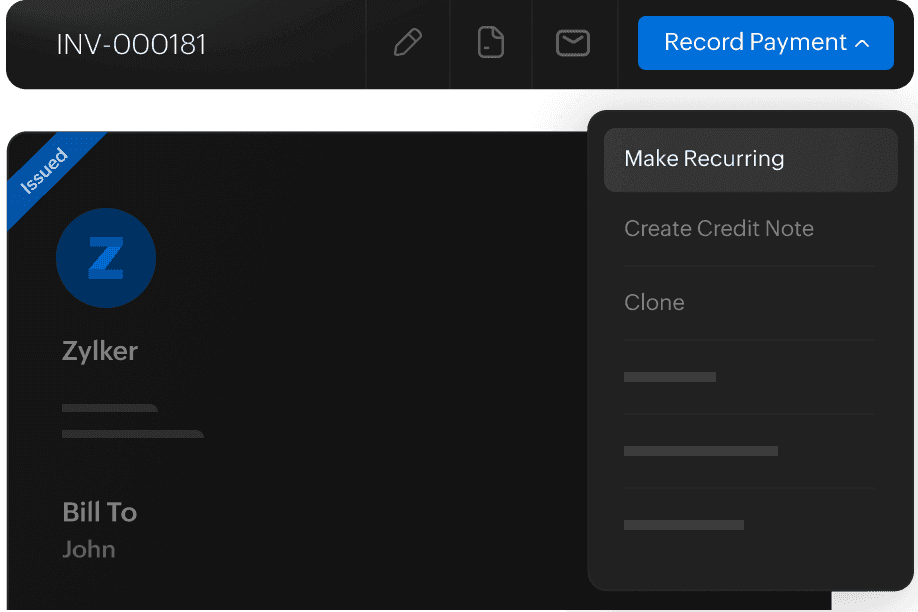Click the blue Issued status ribbon
Image resolution: width=918 pixels, height=612 pixels.
(47, 171)
